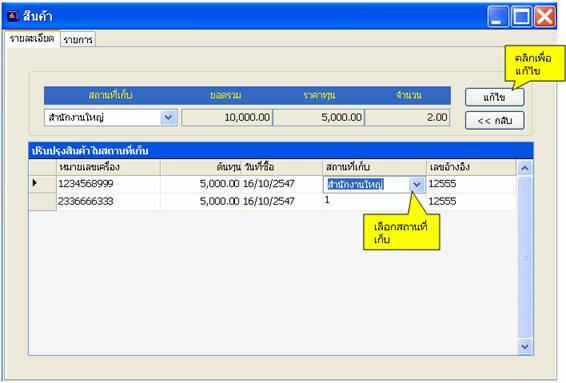The height and width of the screenshot is (383, 566).
Task: Click the วันที่ซื้อ column header
Action: 282,167
